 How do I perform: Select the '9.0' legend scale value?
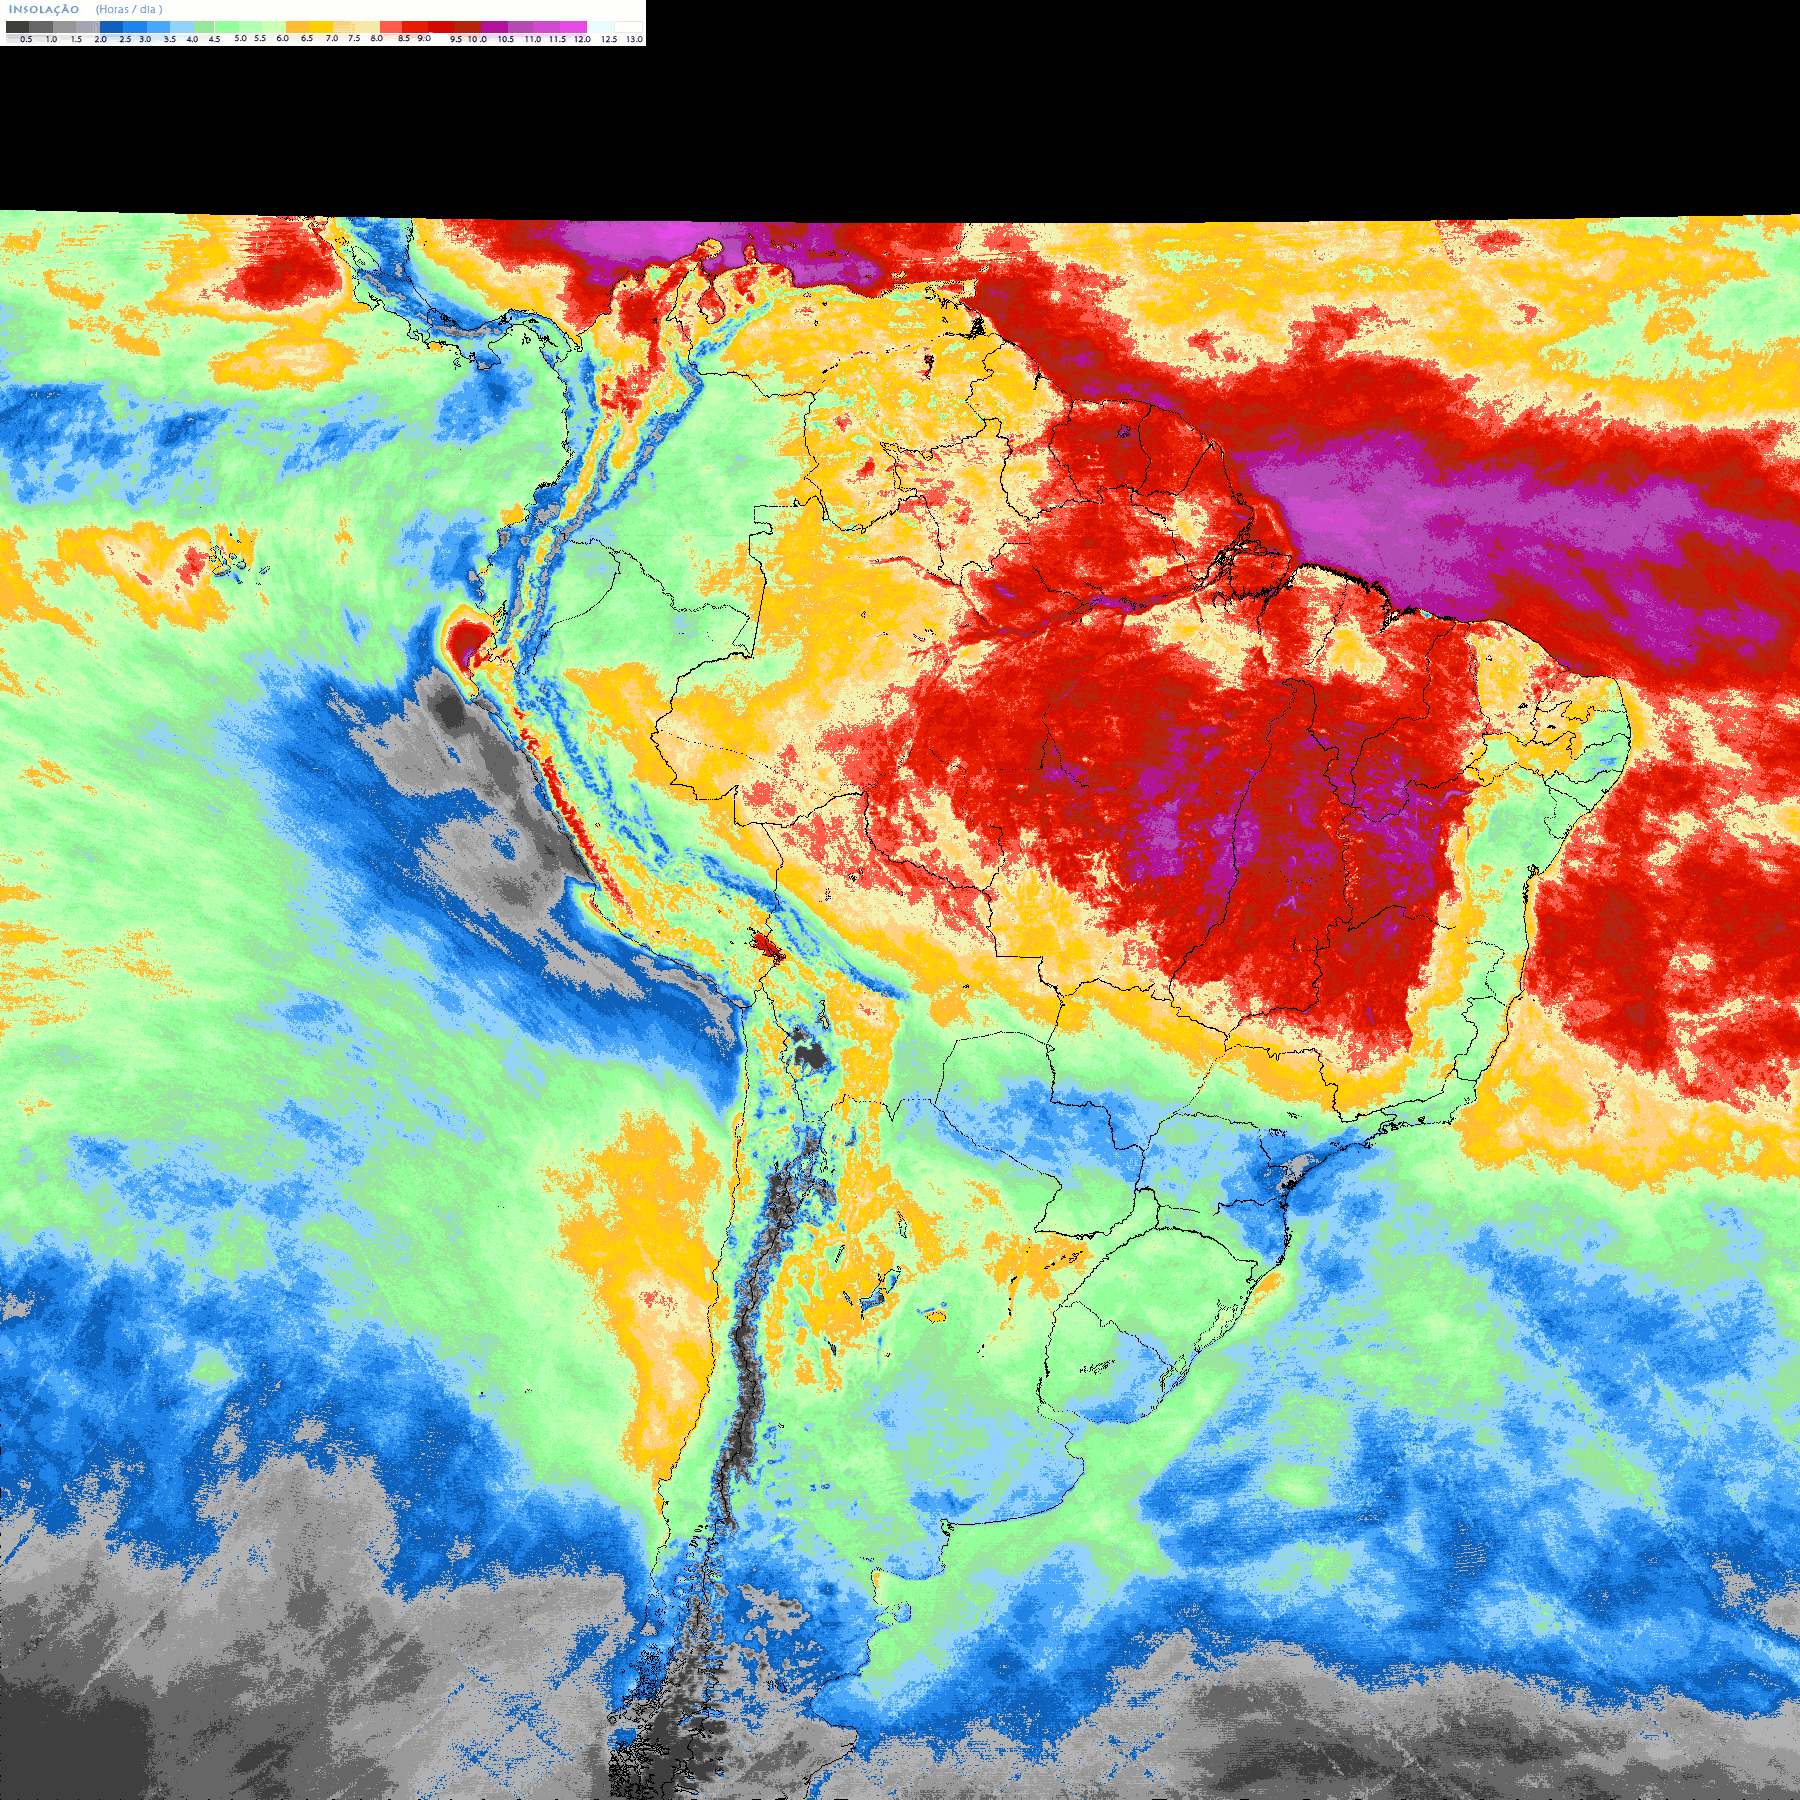tap(424, 38)
